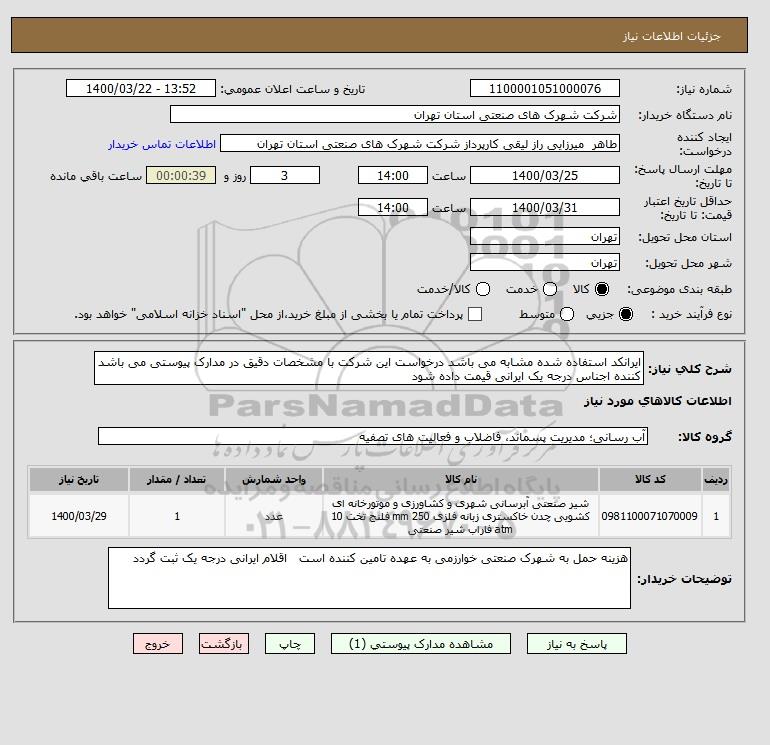Click the تعداد / مقدار column header

[x=177, y=479]
